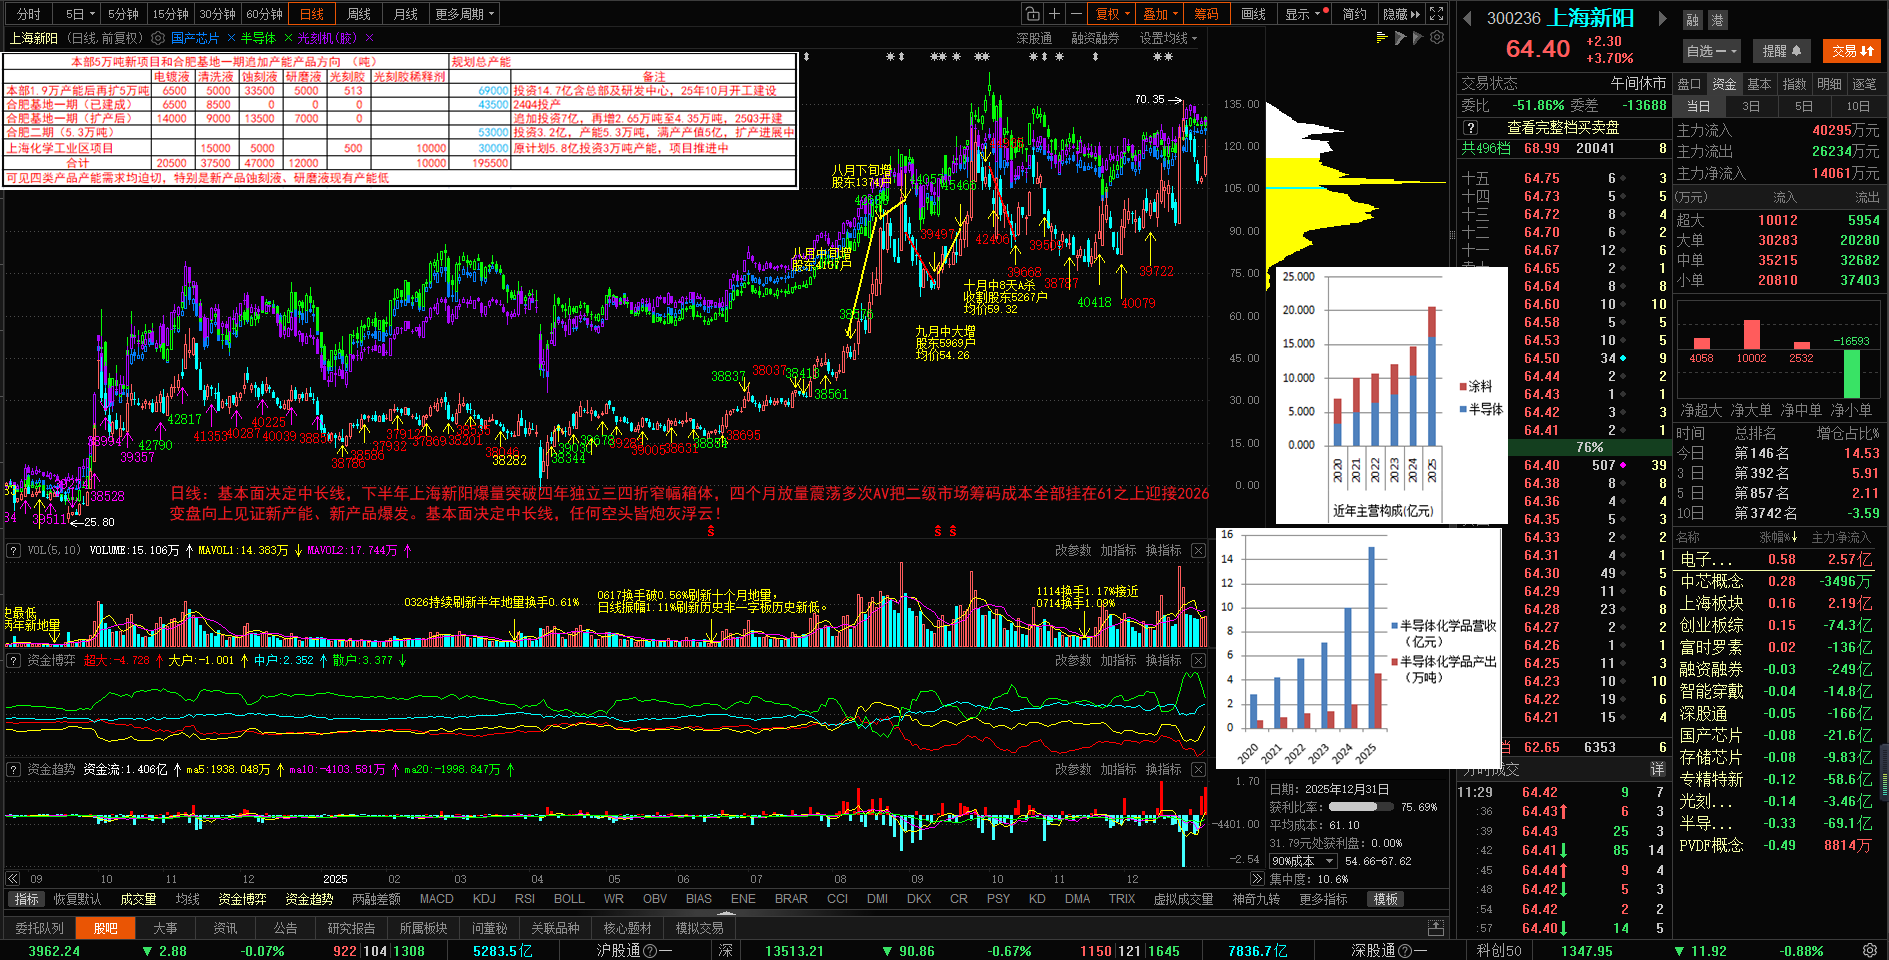Toggle the 筹码 chip distribution panel

pos(1206,14)
